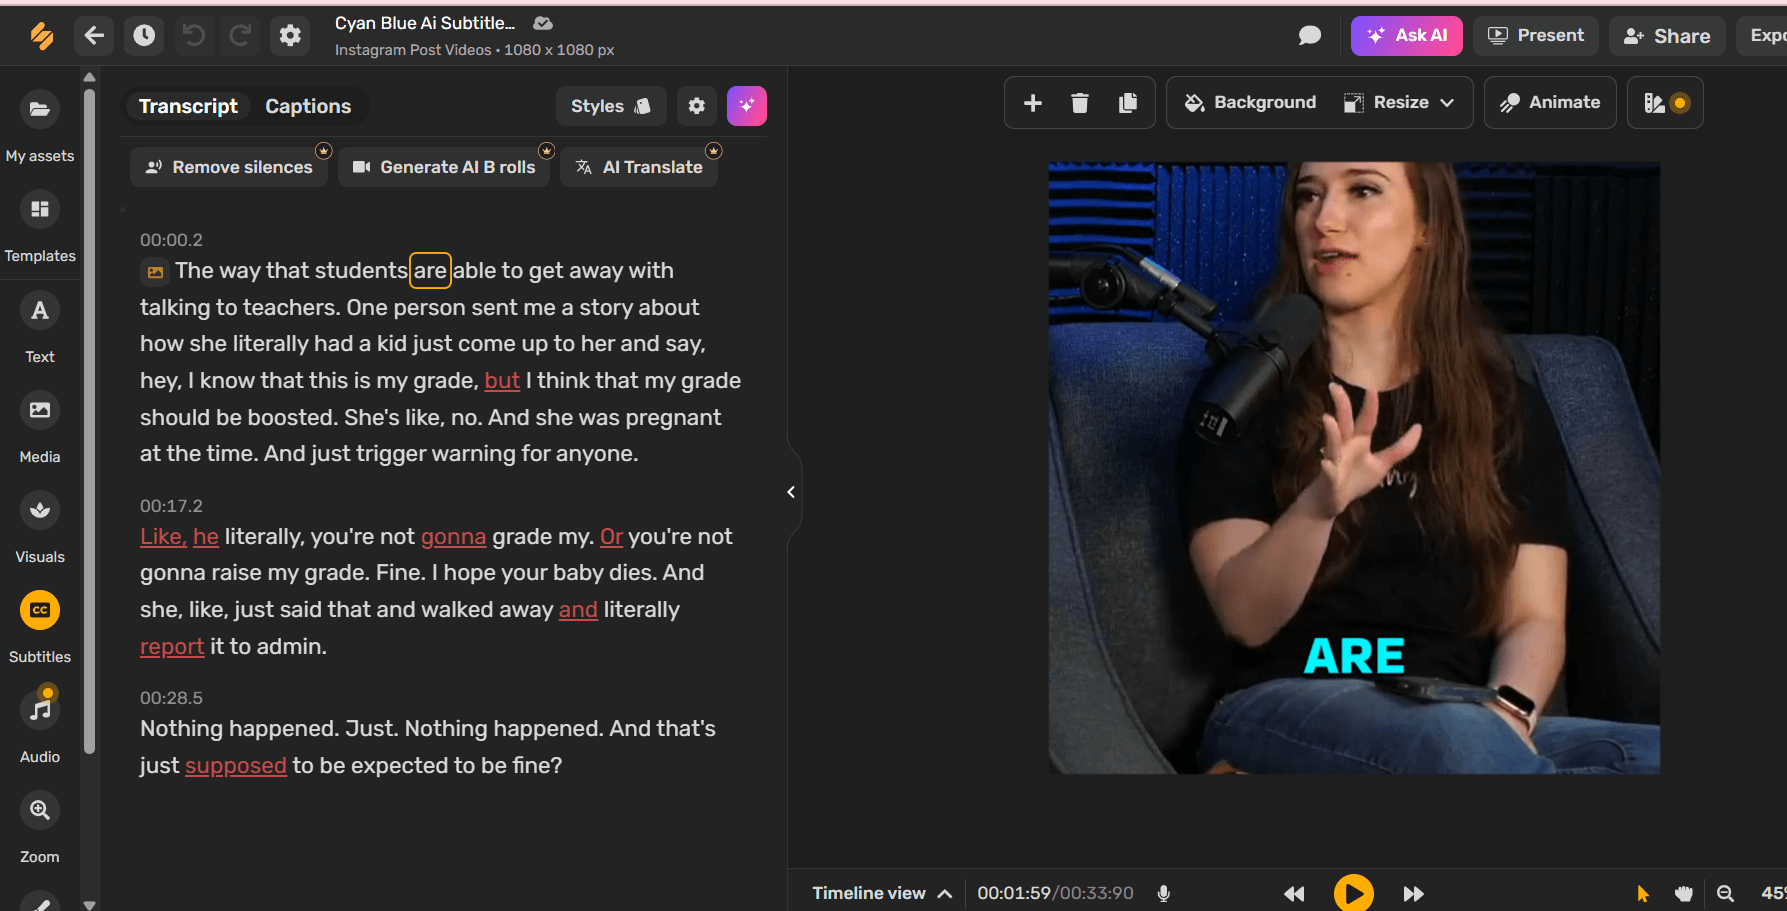Collapse the side panel with chevron
The width and height of the screenshot is (1787, 911).
click(x=791, y=492)
